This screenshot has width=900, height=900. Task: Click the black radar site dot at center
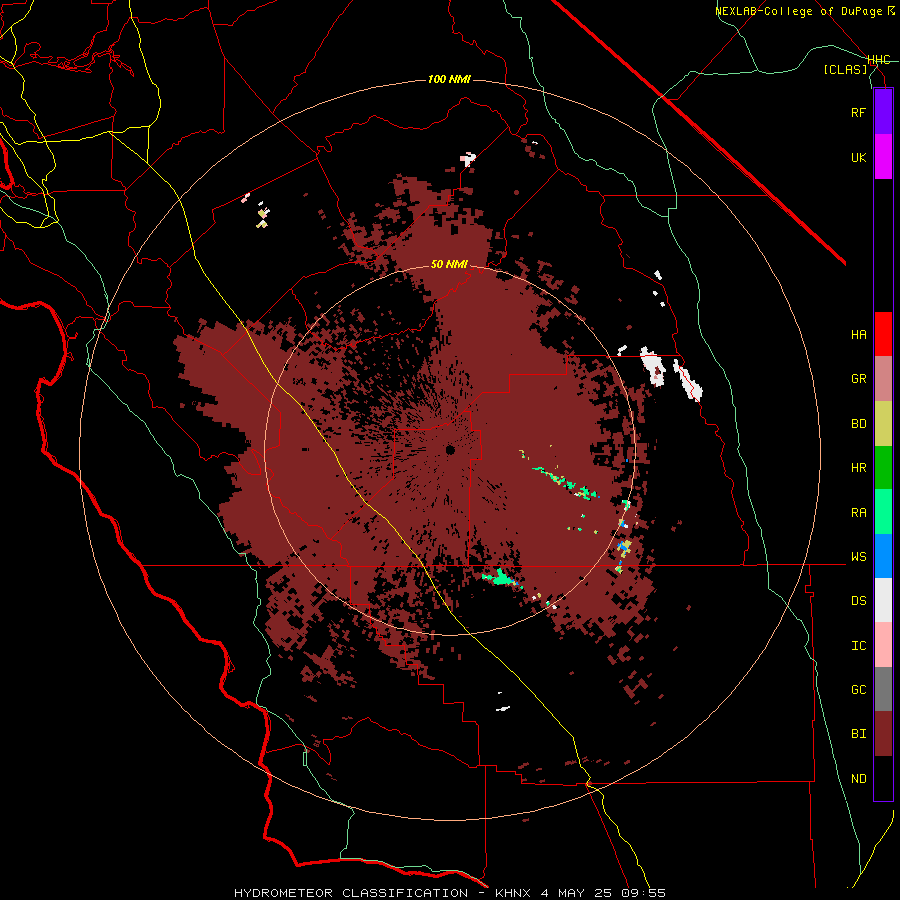450,449
